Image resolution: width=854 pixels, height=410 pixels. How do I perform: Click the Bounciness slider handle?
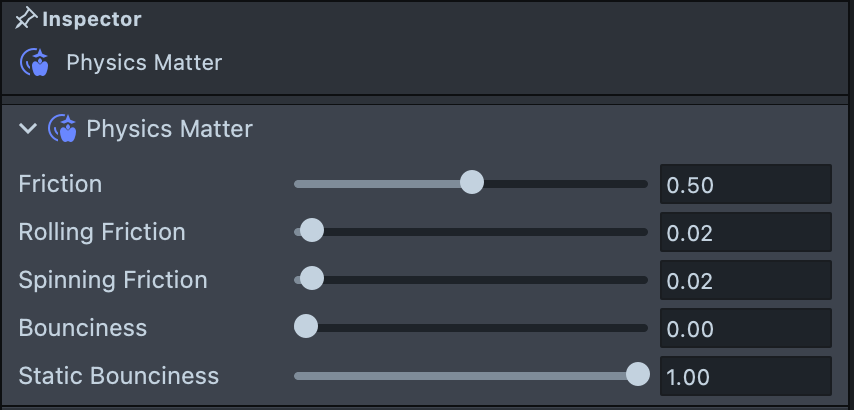click(306, 327)
